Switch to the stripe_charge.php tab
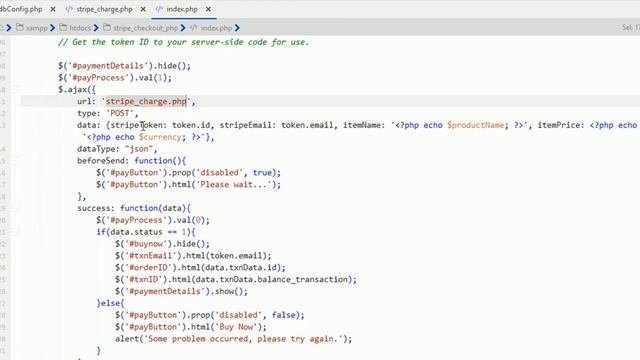 pyautogui.click(x=104, y=9)
